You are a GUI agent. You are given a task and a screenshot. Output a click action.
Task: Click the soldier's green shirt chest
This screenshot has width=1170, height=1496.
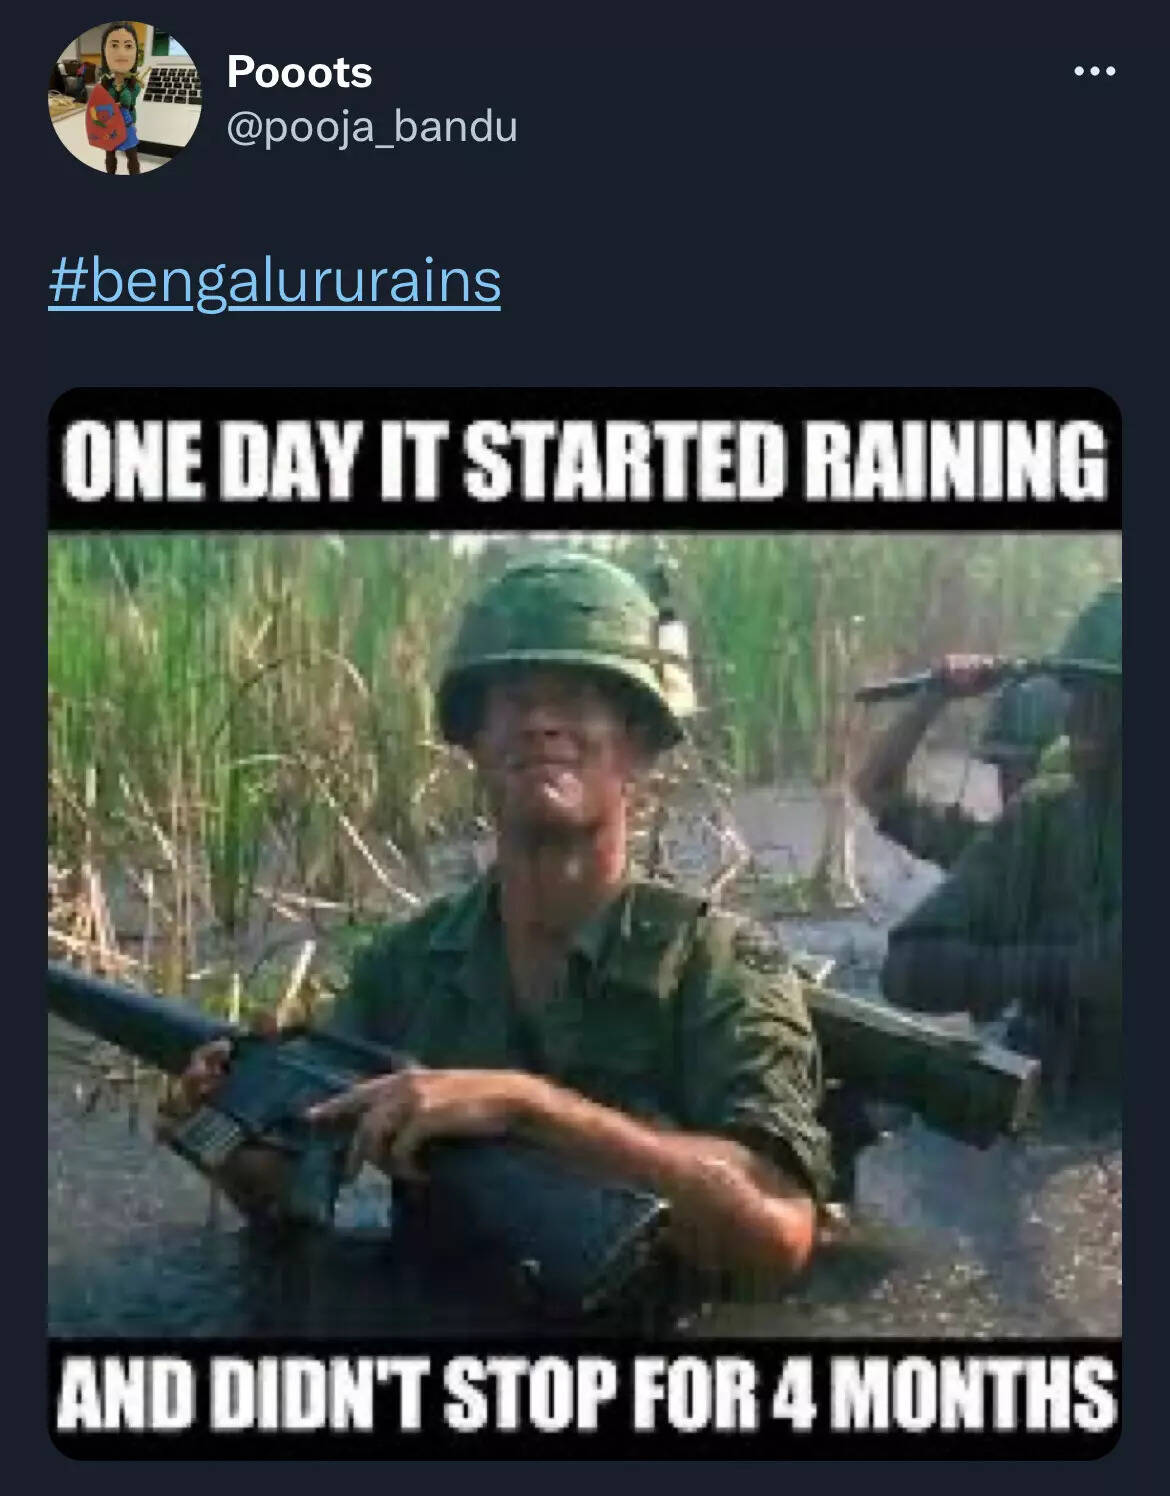(x=600, y=980)
